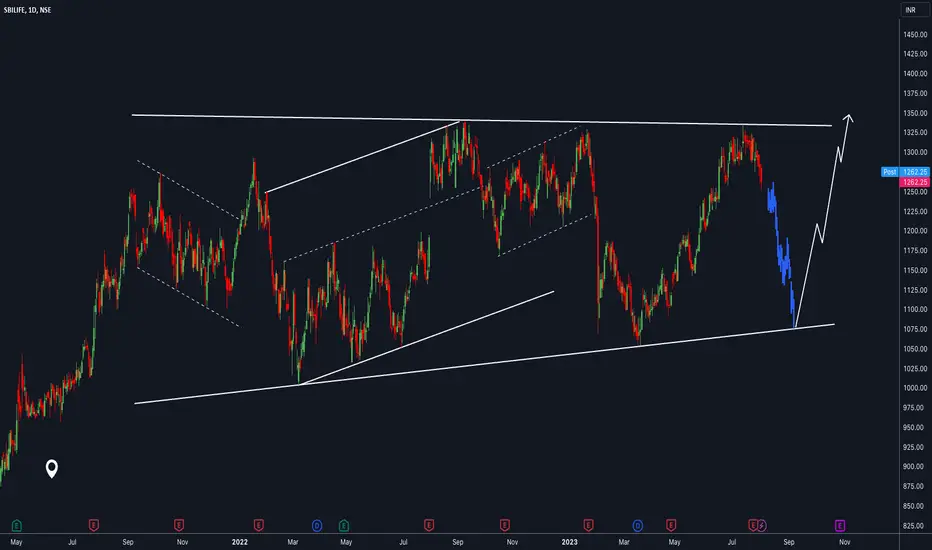Click the purple upcoming earnings marker near Nov
The width and height of the screenshot is (932, 550).
[x=840, y=526]
